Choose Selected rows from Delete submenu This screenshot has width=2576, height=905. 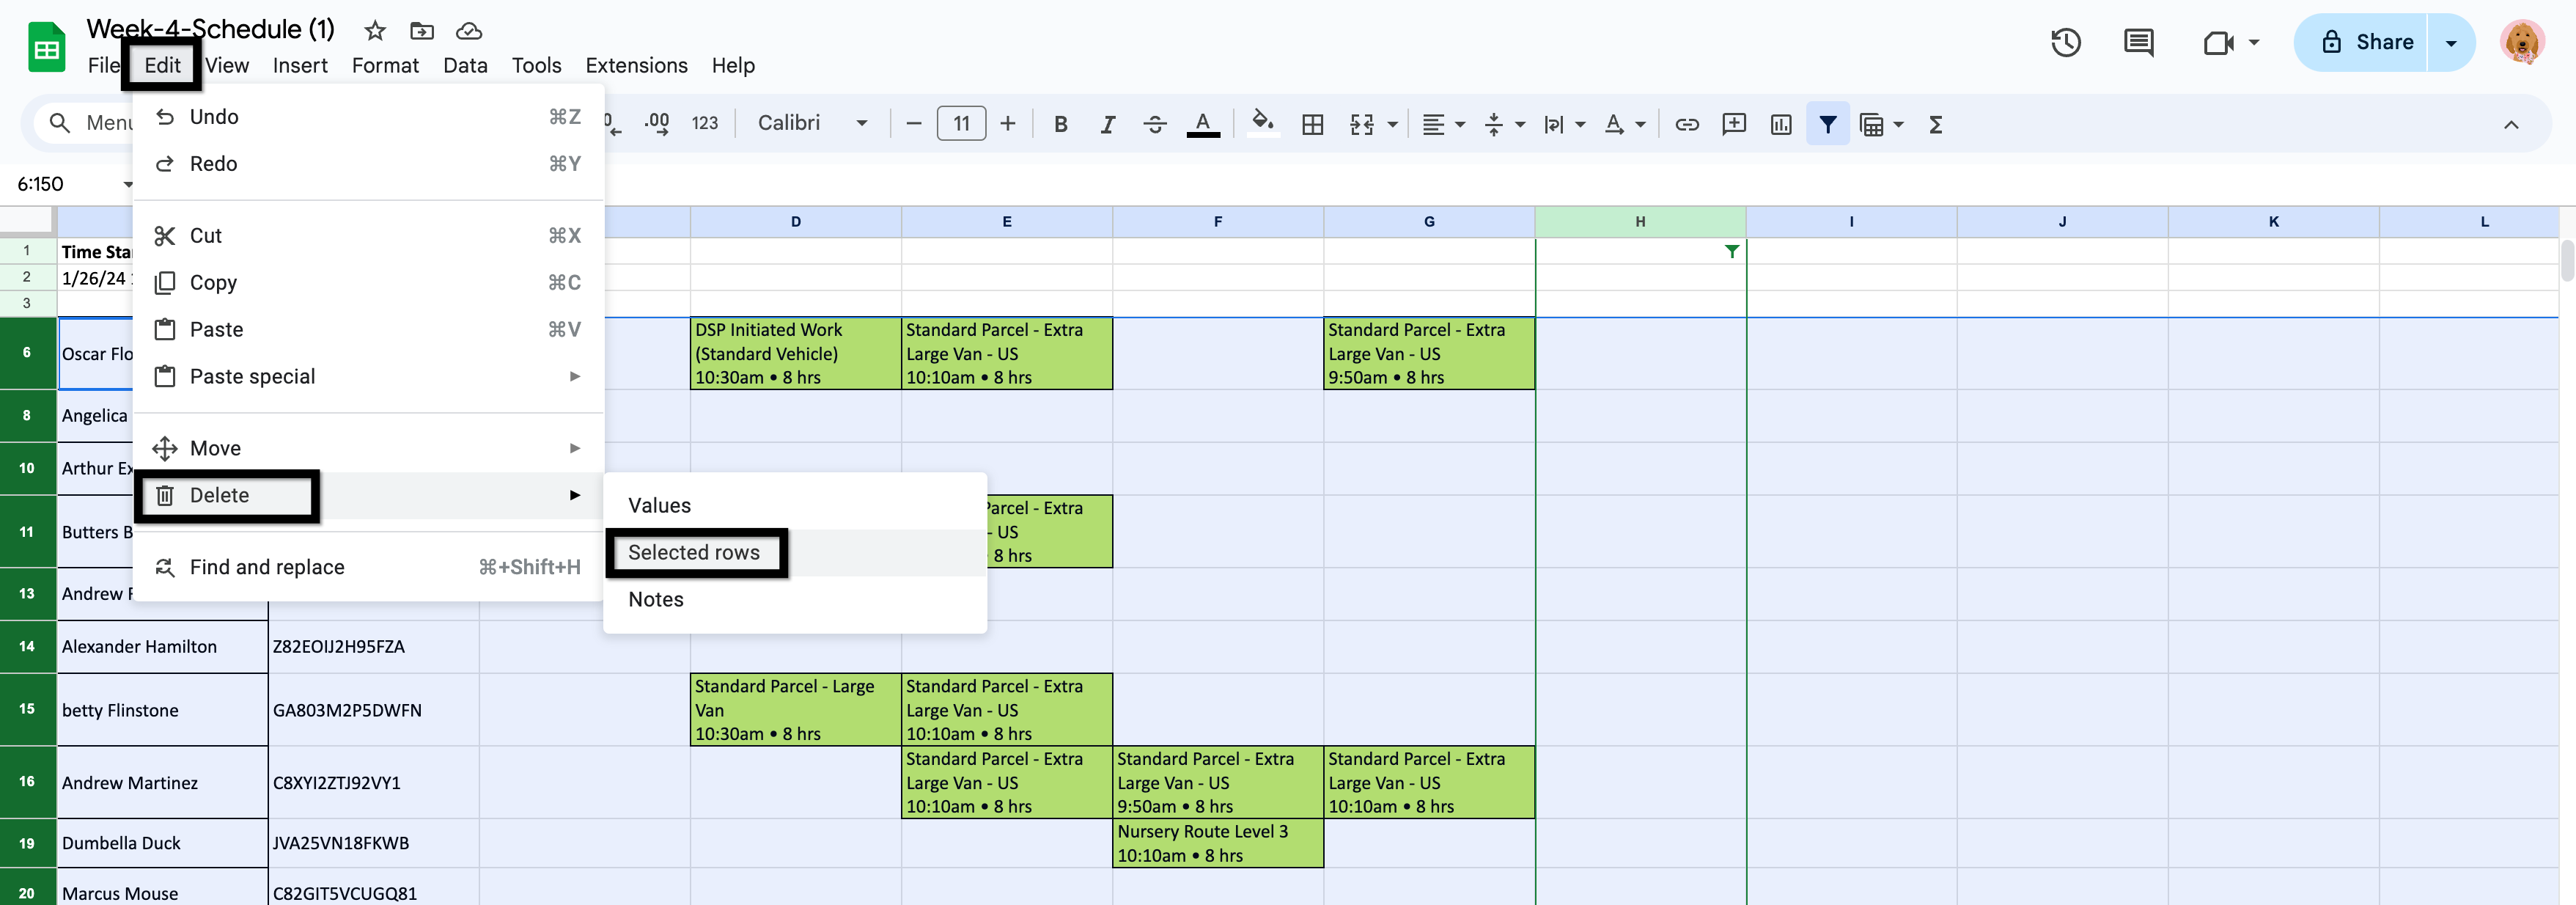(694, 552)
